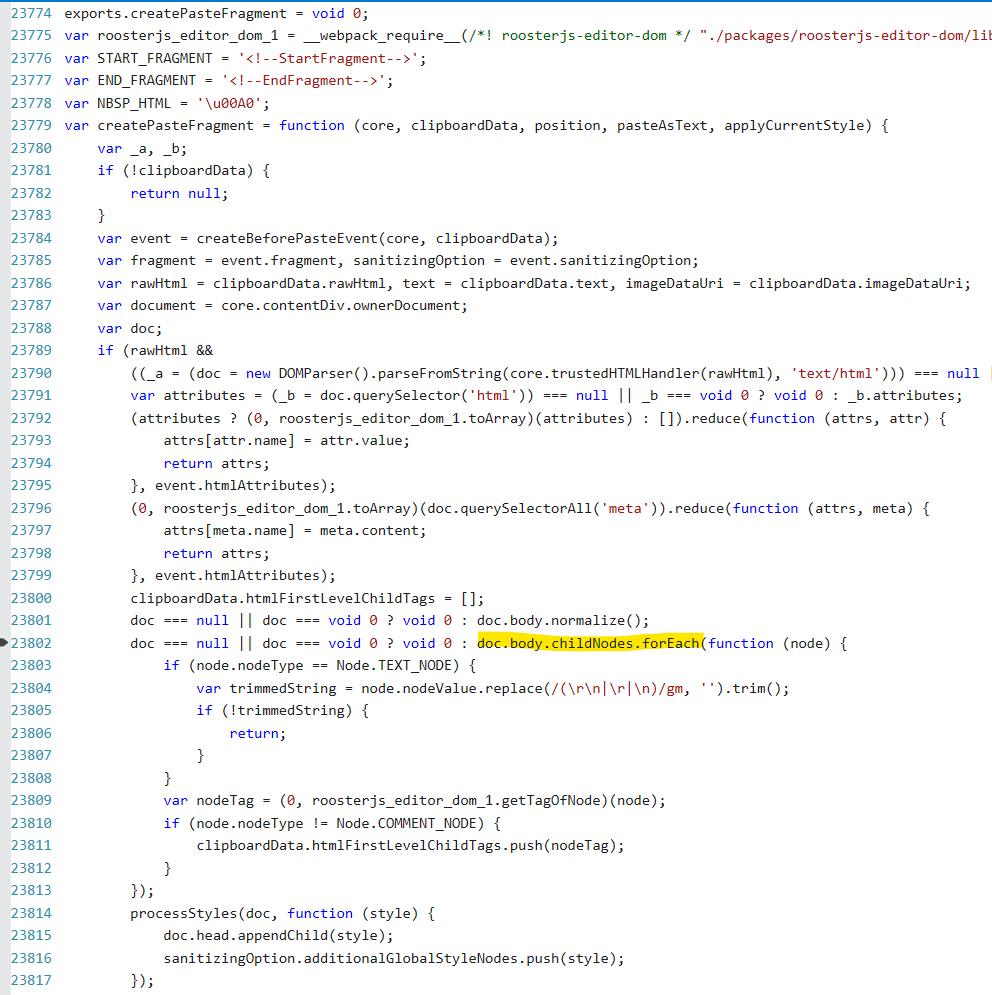
Task: Select the highlighted doc.body.childNodes.forEach expression
Action: [x=590, y=643]
